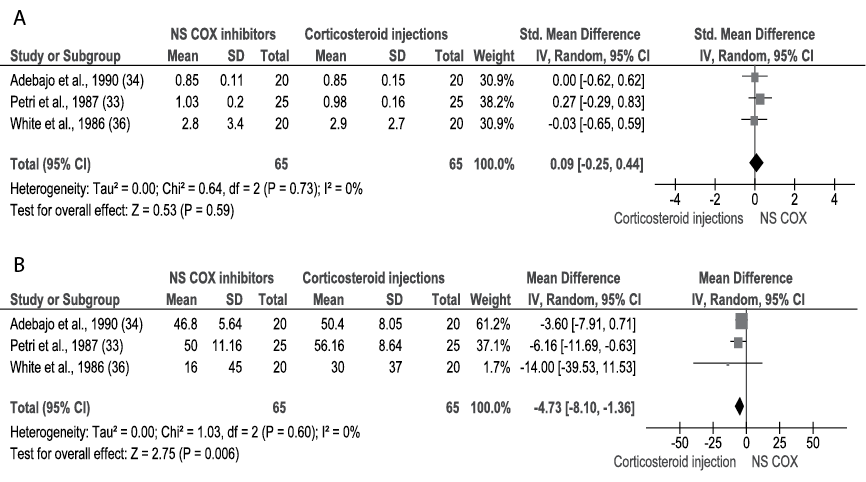The image size is (866, 482).
Task: Click Petri's gray square marker in panel B
Action: click(x=738, y=342)
